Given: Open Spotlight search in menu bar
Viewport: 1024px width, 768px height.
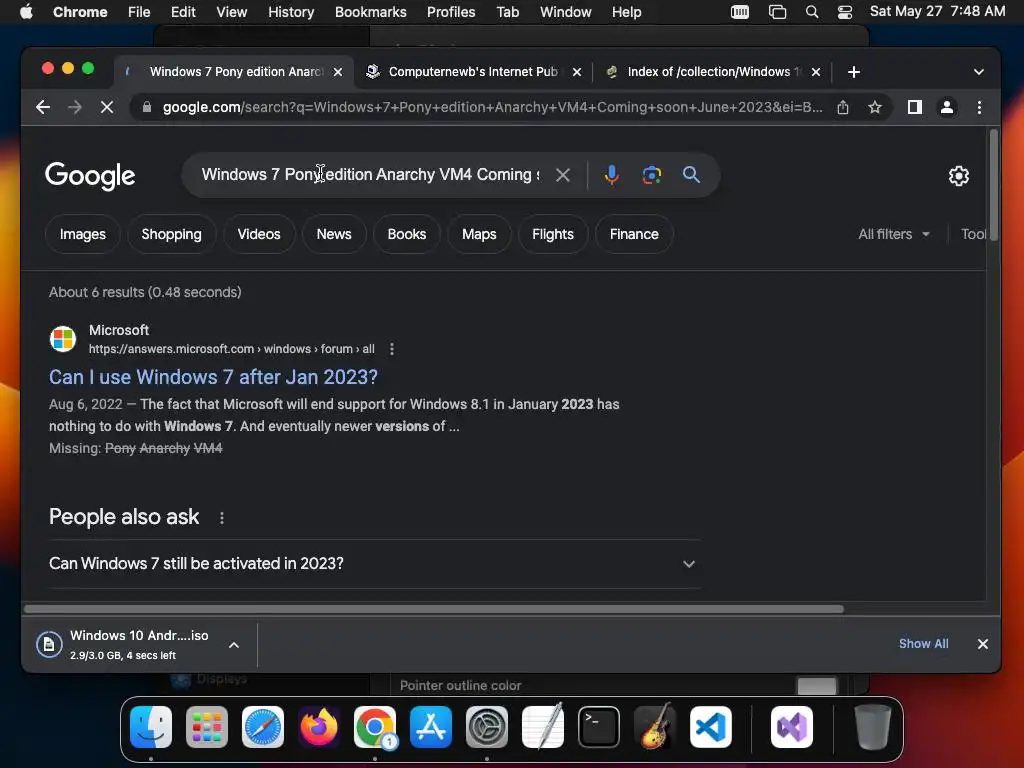Looking at the screenshot, I should pos(812,12).
